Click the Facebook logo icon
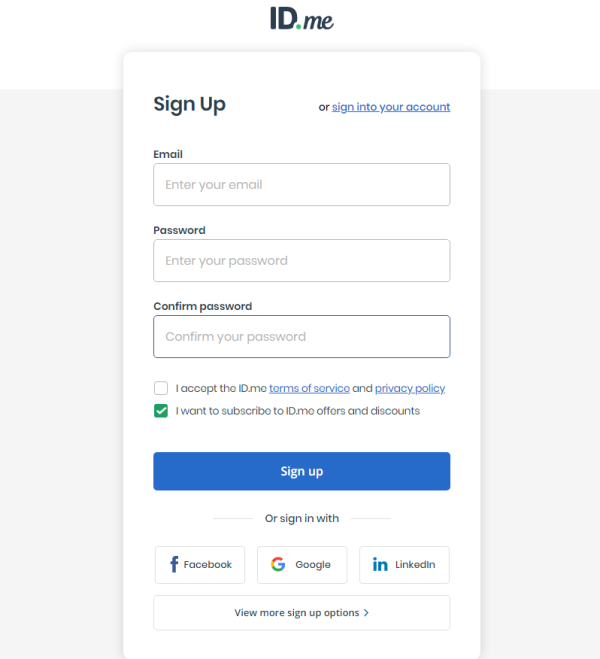Screen dimensions: 600x659 [174, 565]
